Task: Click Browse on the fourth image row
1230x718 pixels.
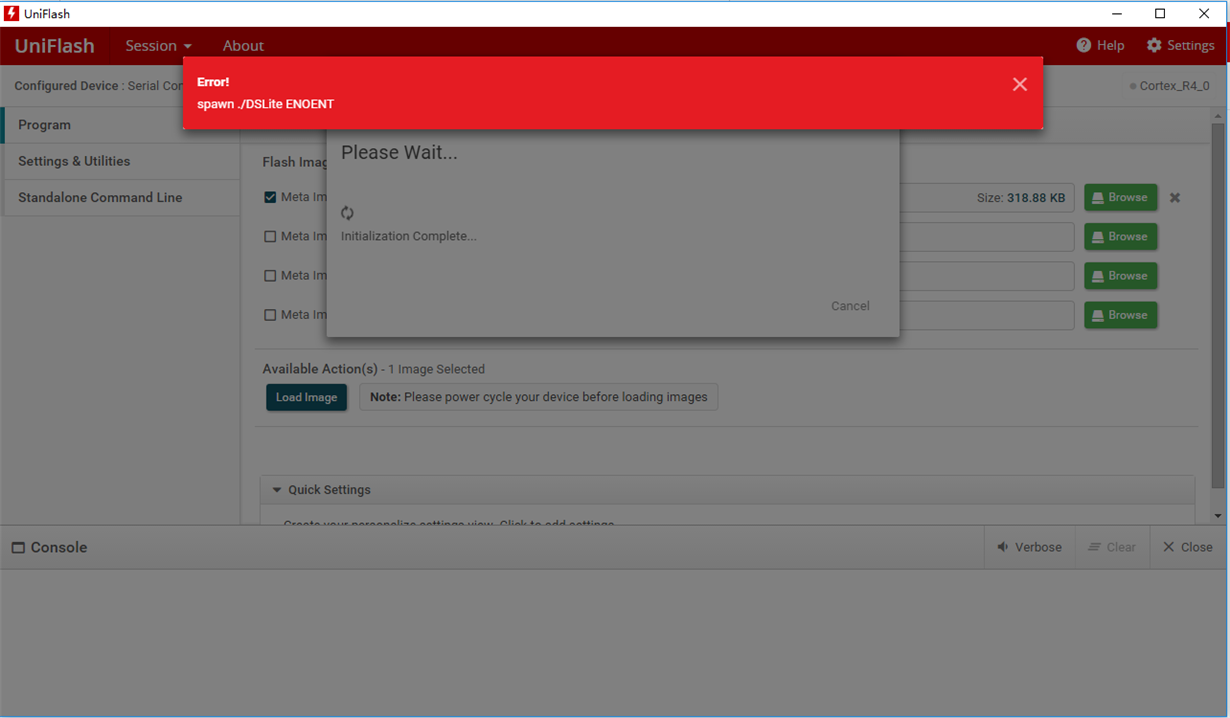Action: click(1120, 315)
